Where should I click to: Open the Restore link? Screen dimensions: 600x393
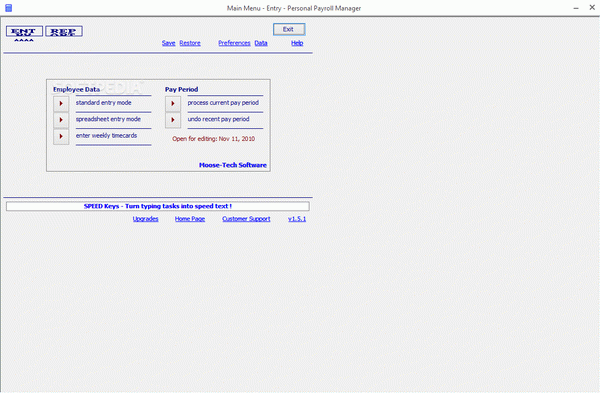point(190,43)
